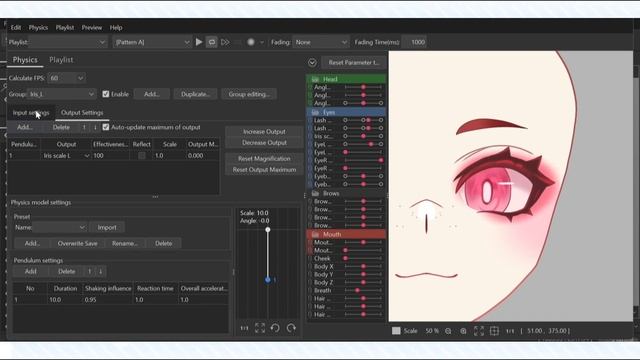Click the zoom out magnifier in the view bar

pyautogui.click(x=448, y=331)
